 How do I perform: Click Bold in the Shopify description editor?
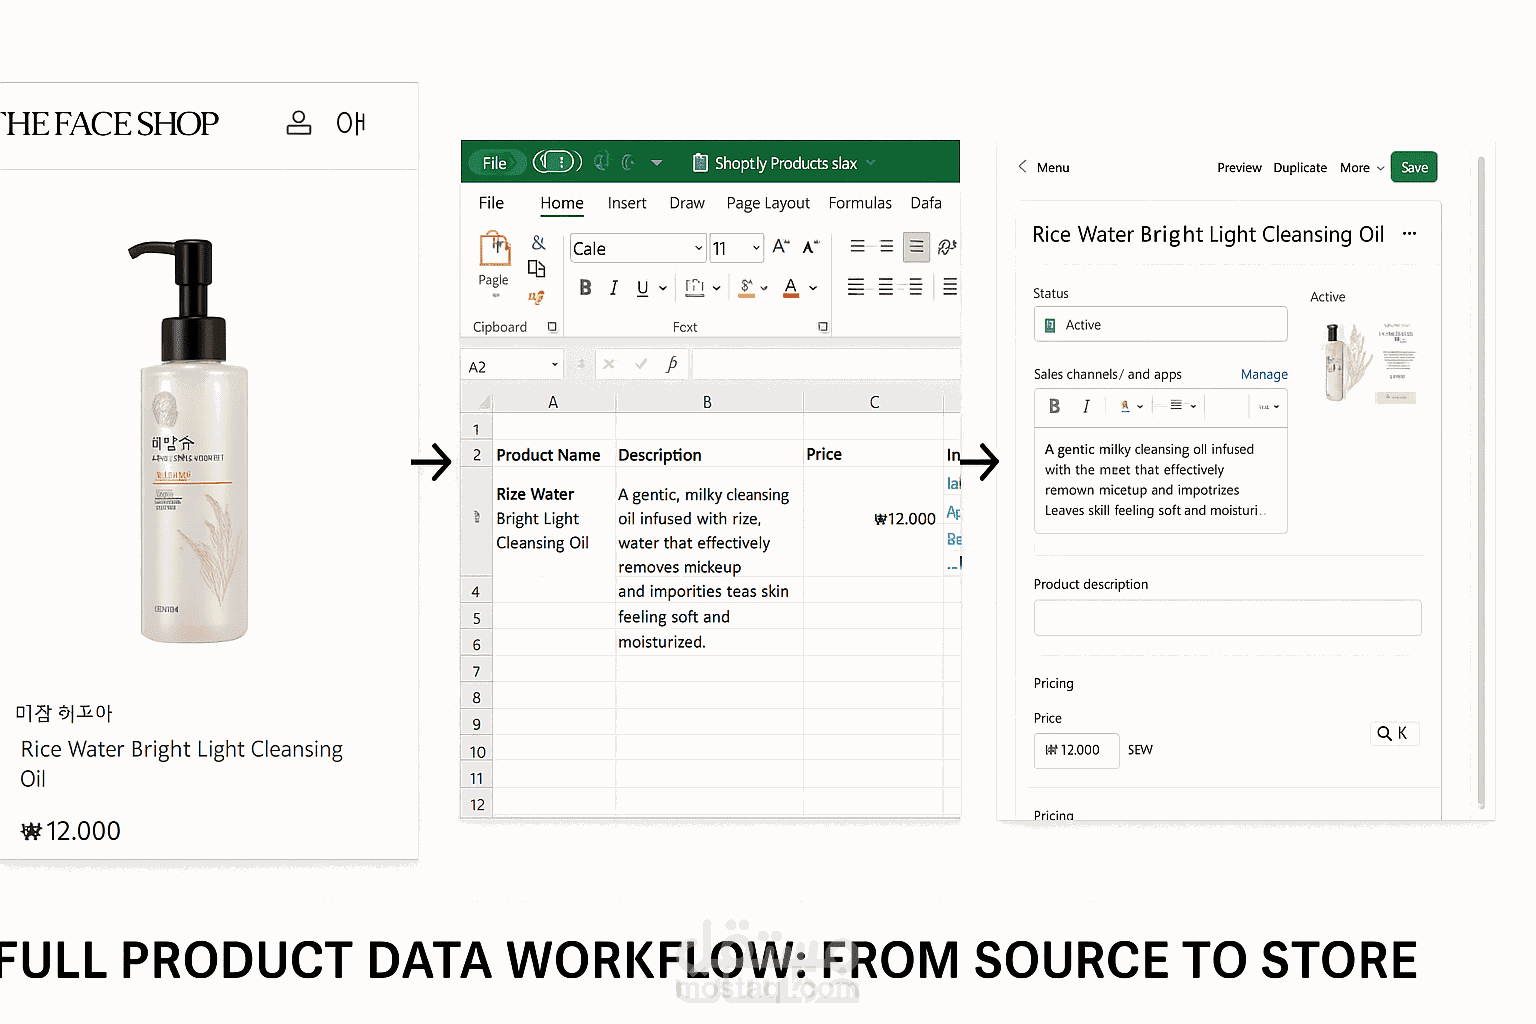point(1054,406)
